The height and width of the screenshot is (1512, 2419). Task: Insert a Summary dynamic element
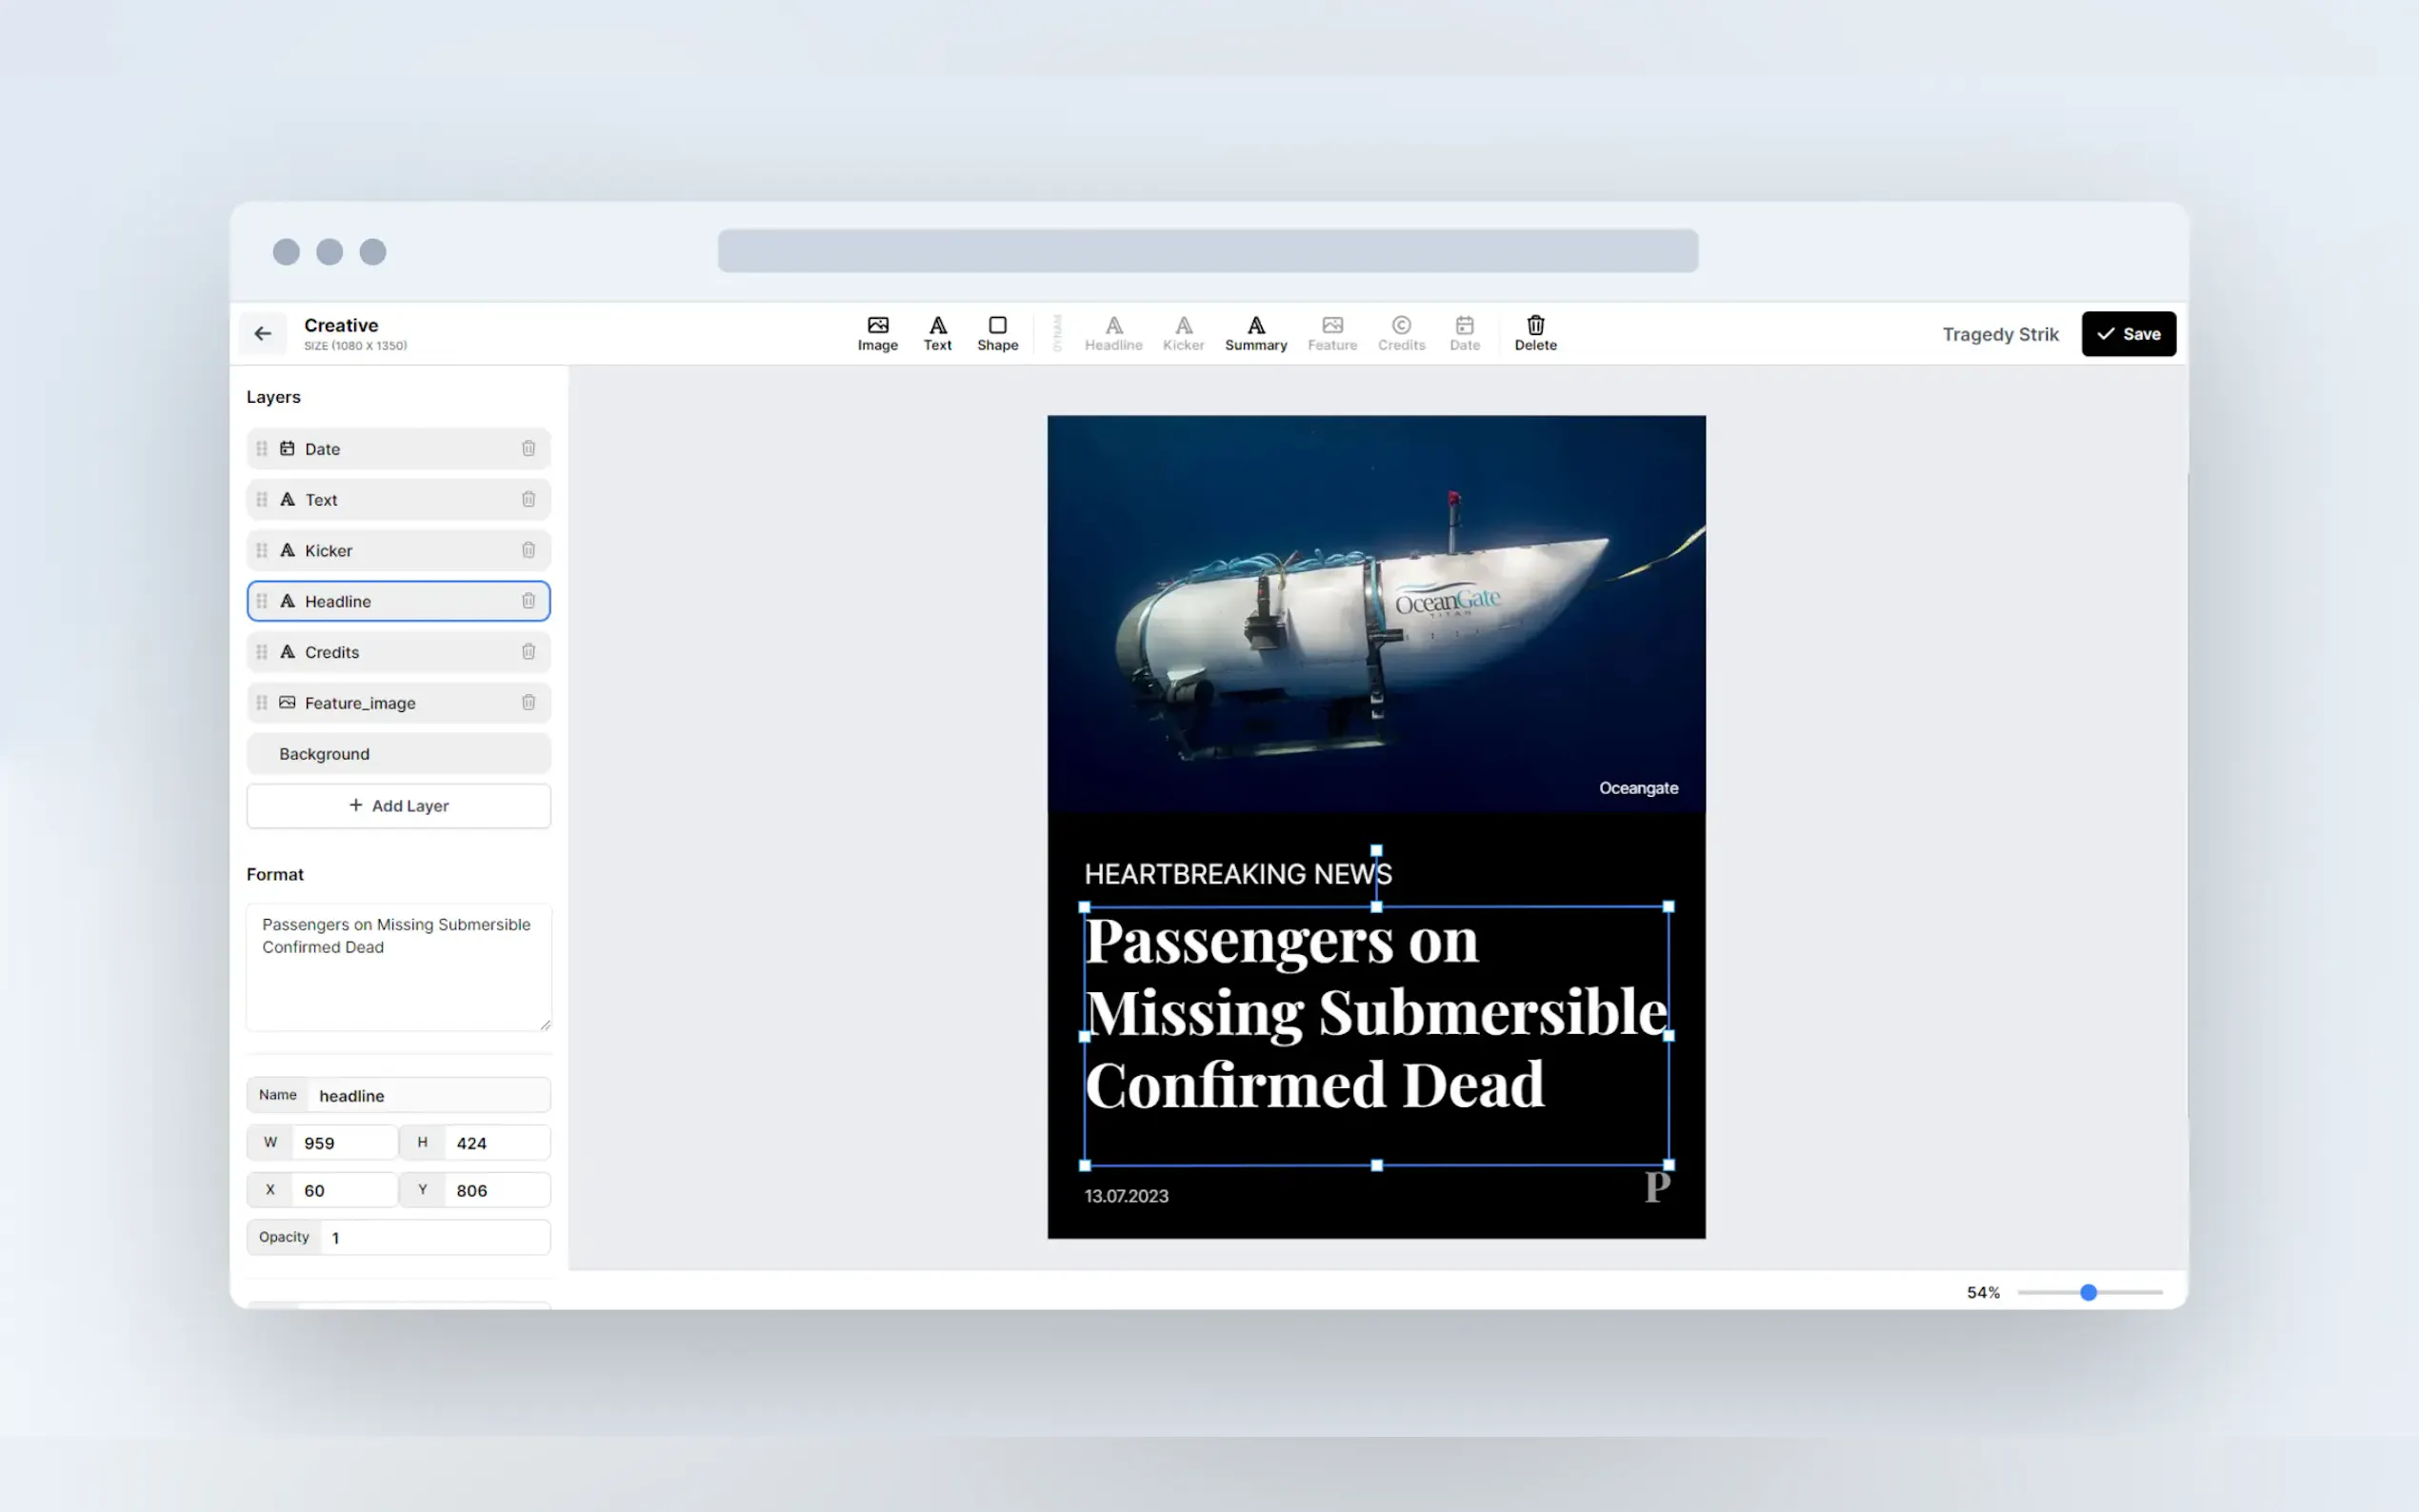click(1255, 333)
